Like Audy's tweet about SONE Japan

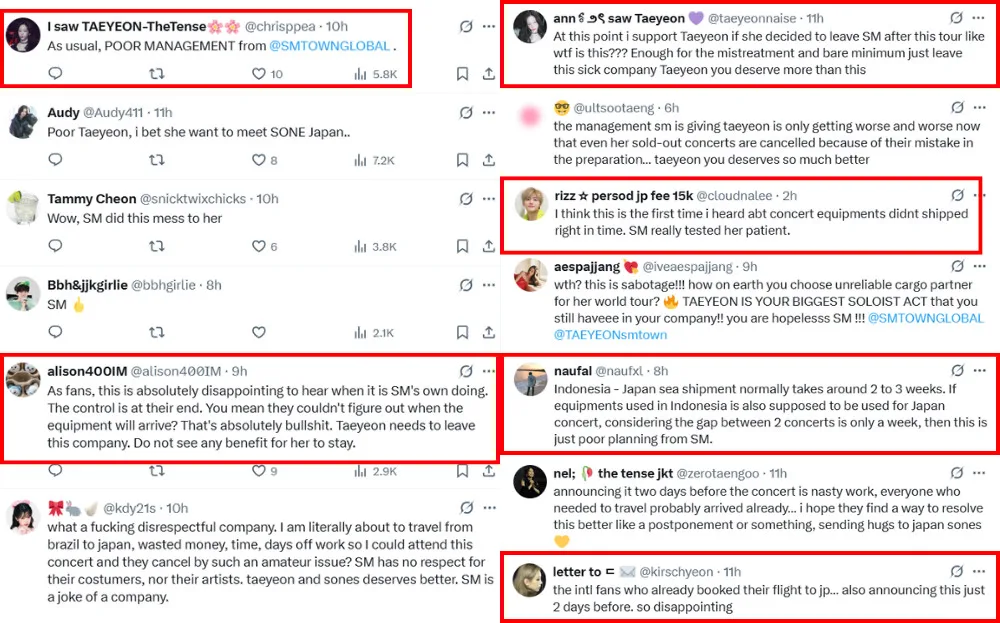[258, 160]
